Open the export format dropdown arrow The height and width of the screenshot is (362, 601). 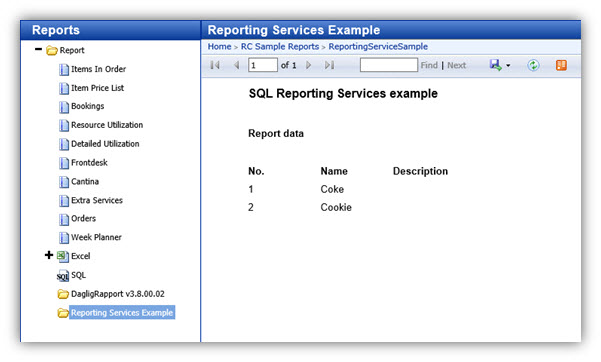pos(508,66)
